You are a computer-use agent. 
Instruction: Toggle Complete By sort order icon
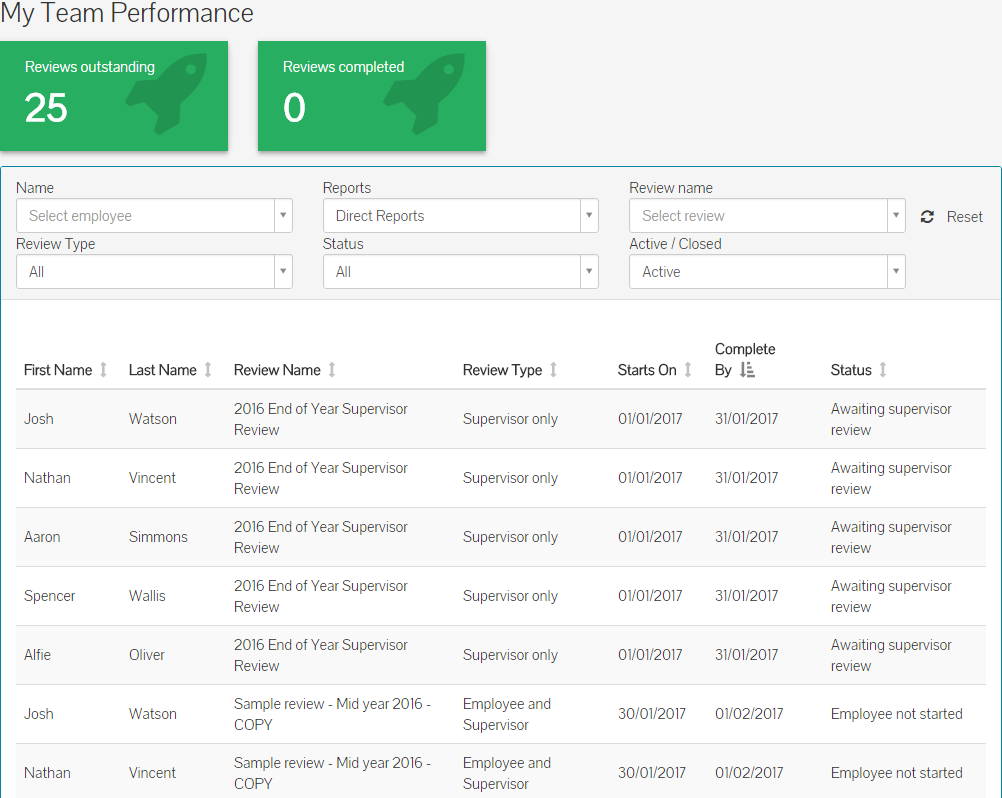(747, 370)
